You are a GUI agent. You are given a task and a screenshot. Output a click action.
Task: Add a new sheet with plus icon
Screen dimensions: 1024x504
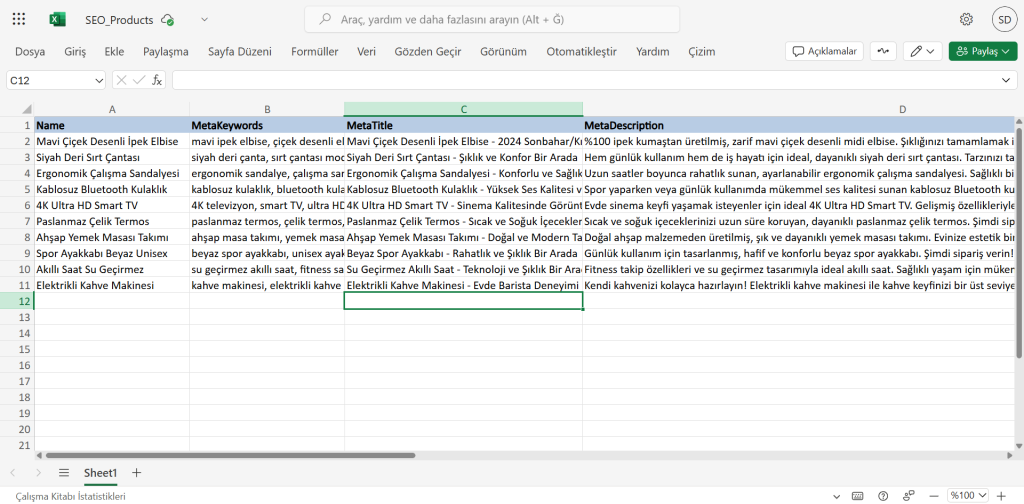click(x=136, y=473)
